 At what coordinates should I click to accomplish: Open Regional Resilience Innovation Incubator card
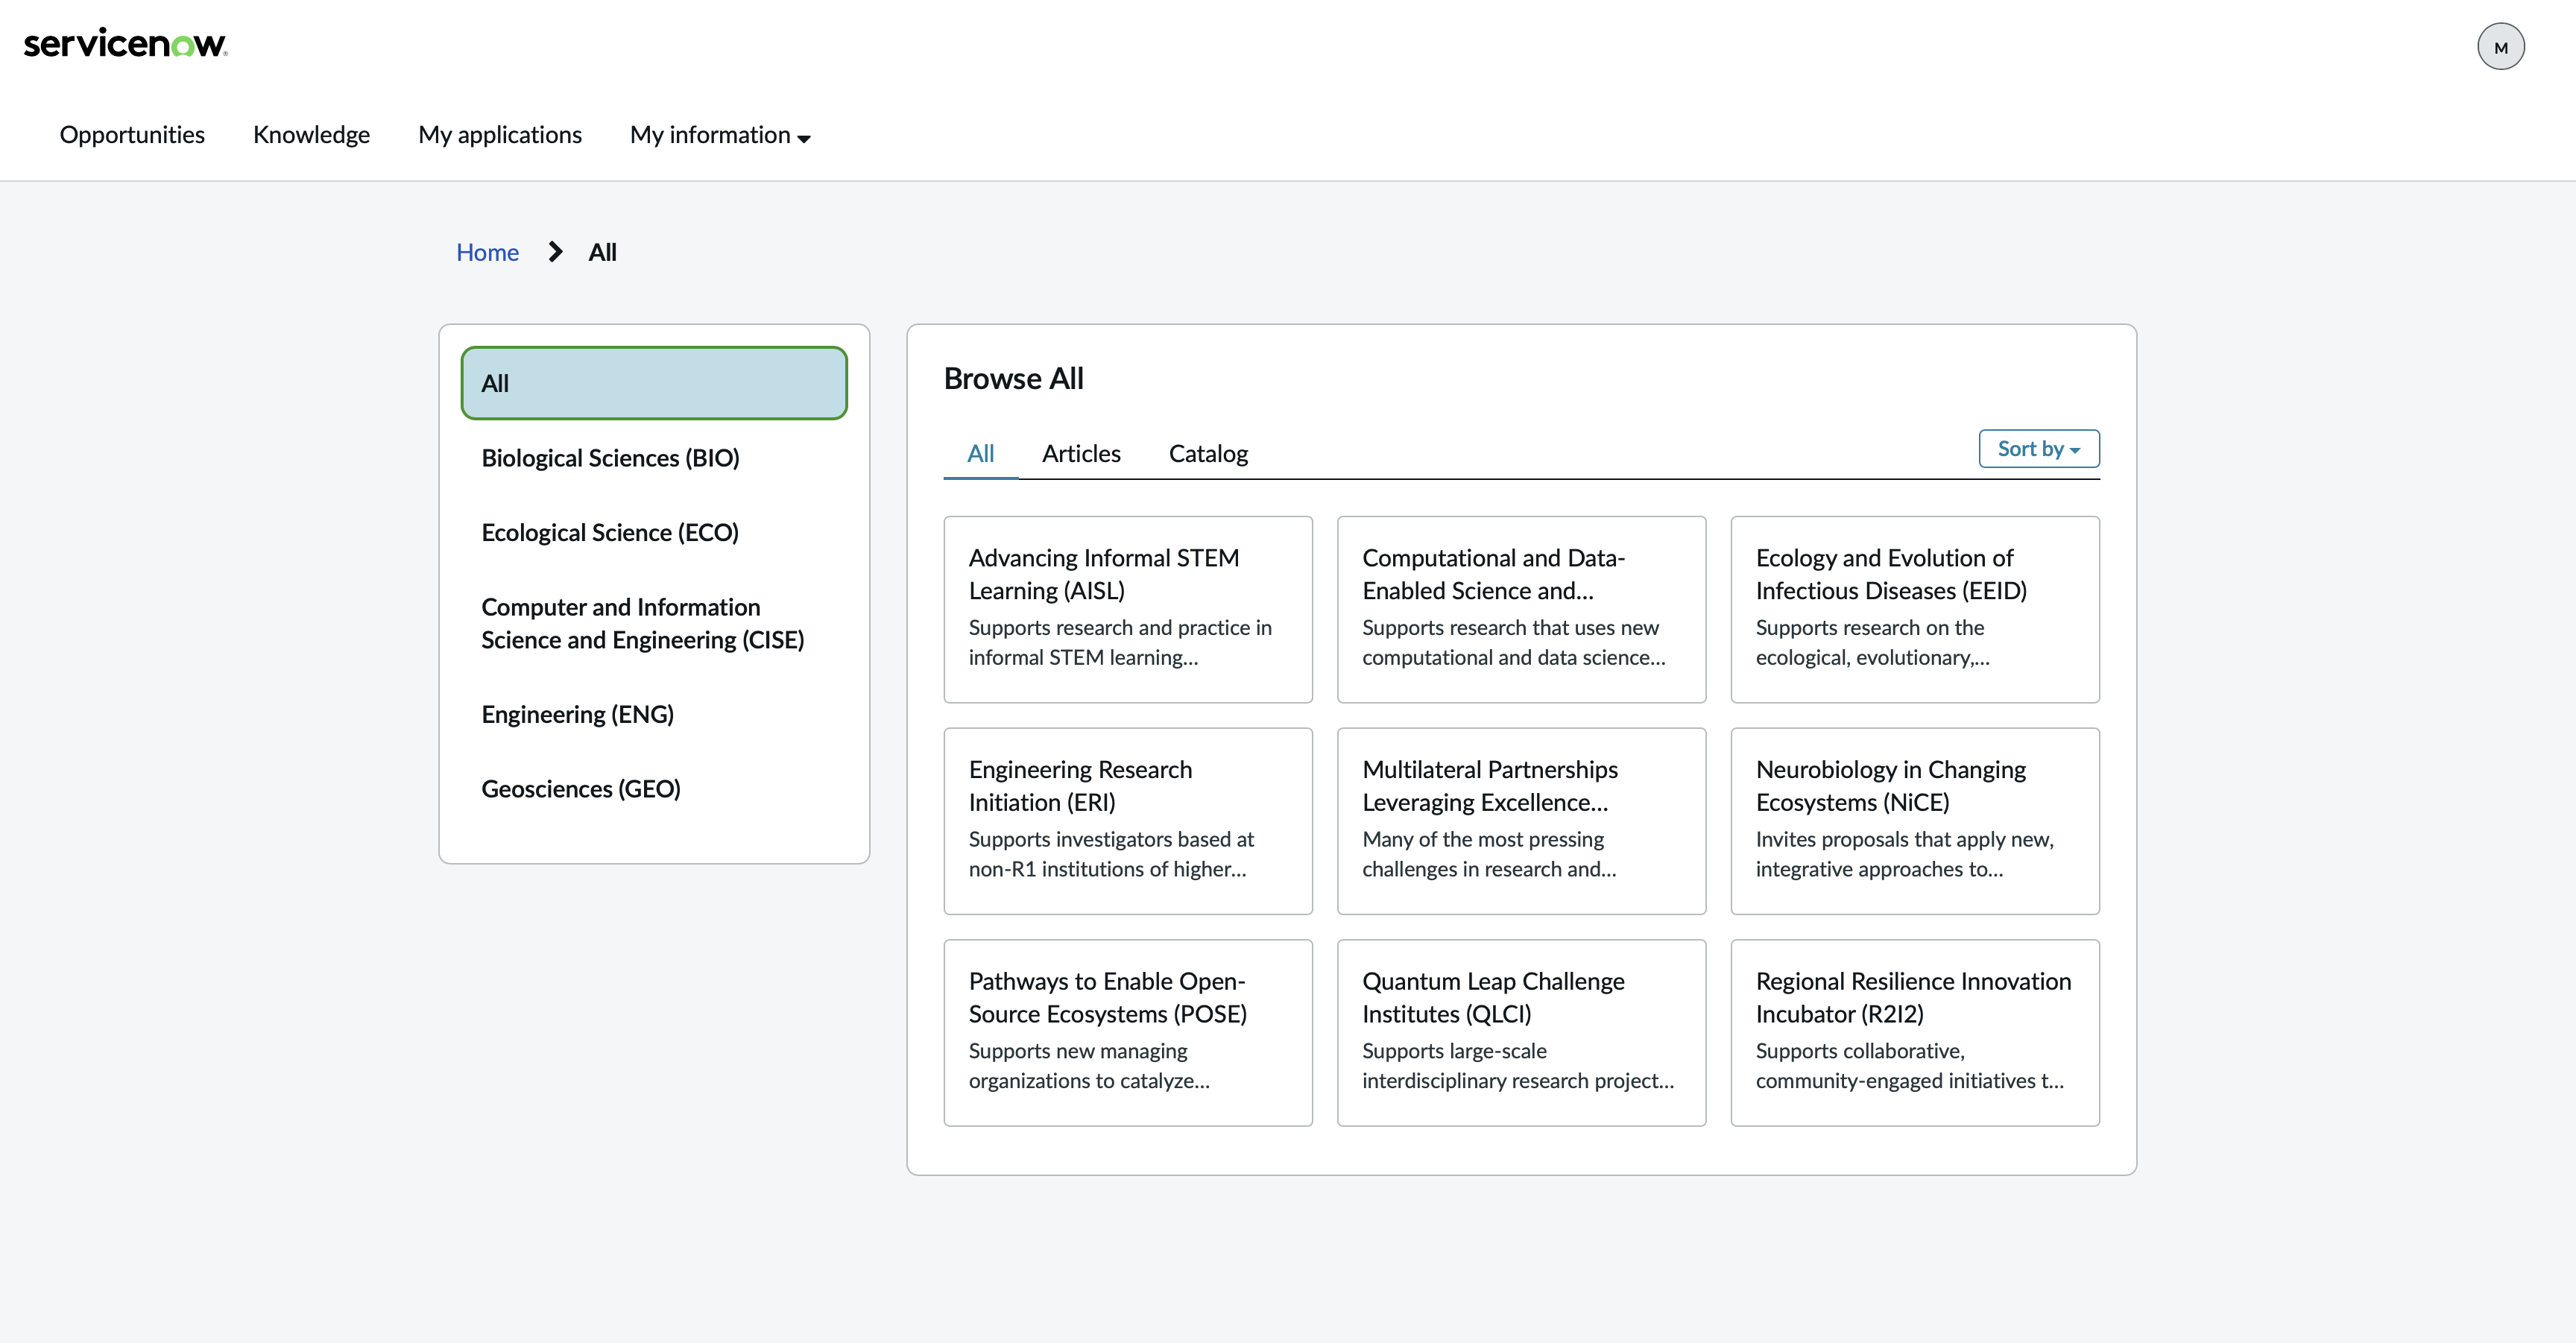(x=1915, y=1033)
